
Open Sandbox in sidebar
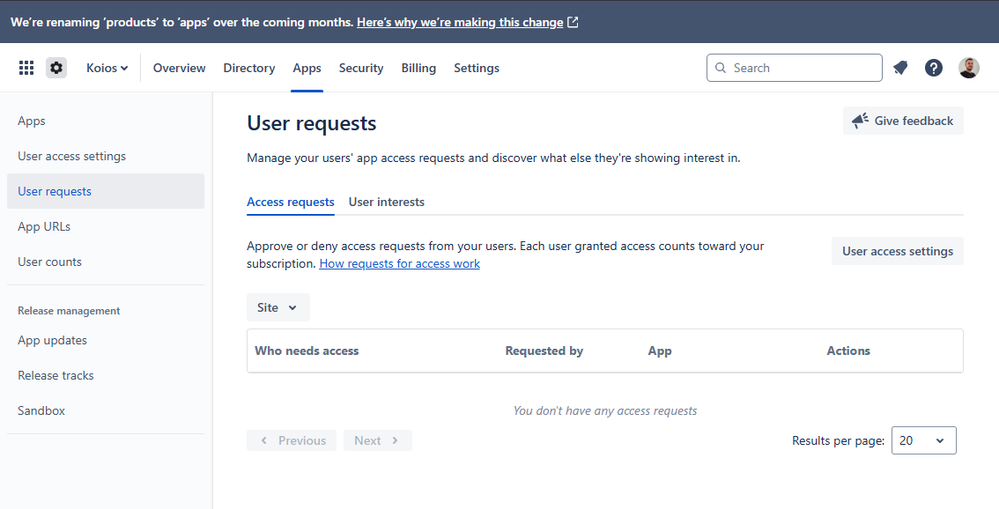click(106, 411)
